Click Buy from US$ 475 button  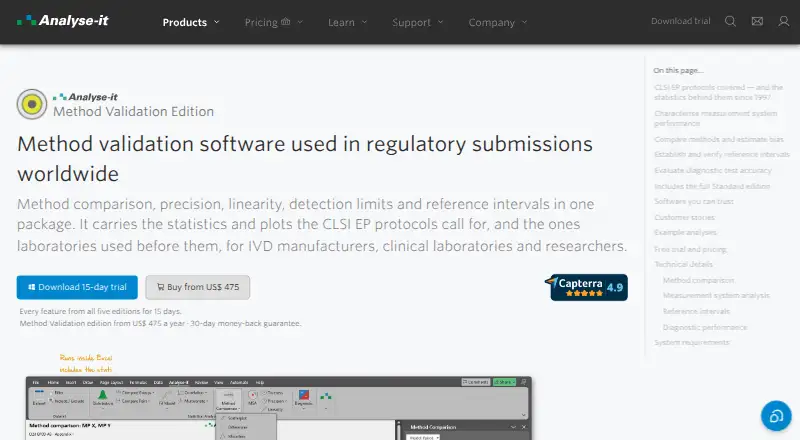[197, 287]
